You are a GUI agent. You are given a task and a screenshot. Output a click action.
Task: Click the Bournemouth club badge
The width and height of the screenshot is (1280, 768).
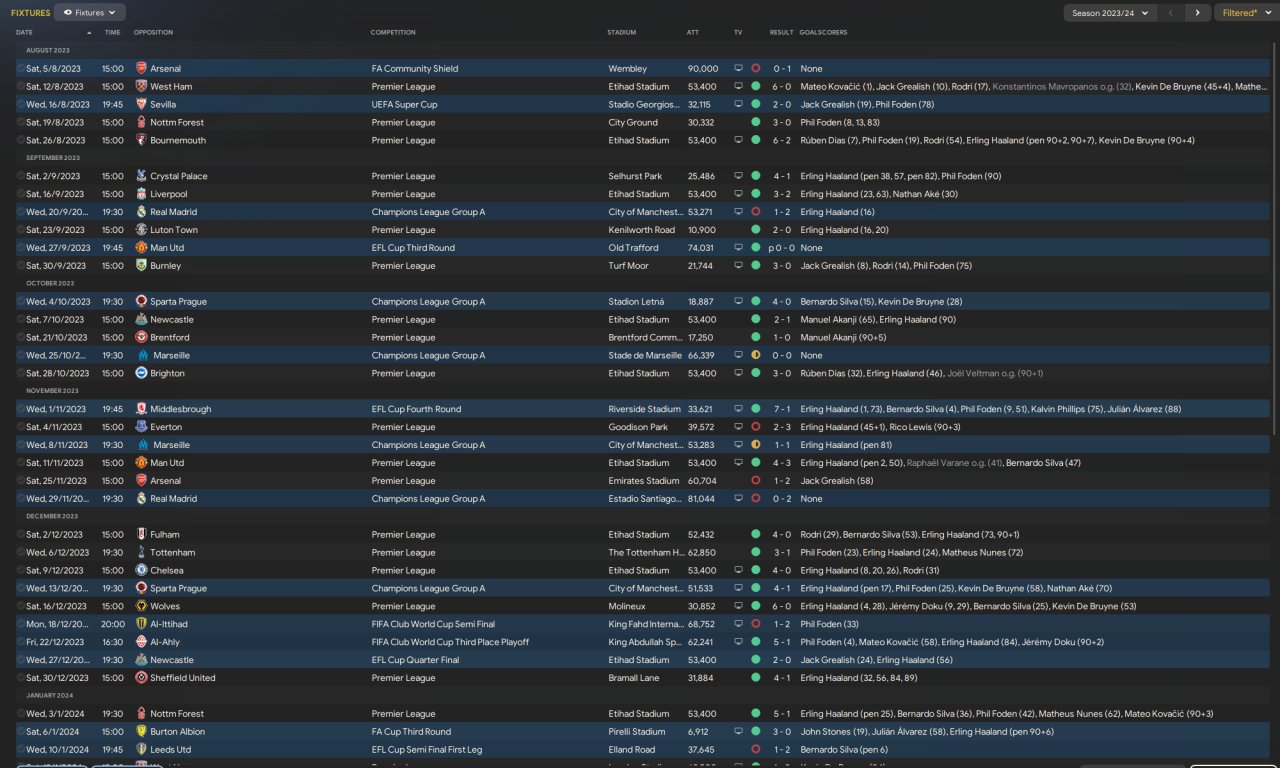coord(141,141)
